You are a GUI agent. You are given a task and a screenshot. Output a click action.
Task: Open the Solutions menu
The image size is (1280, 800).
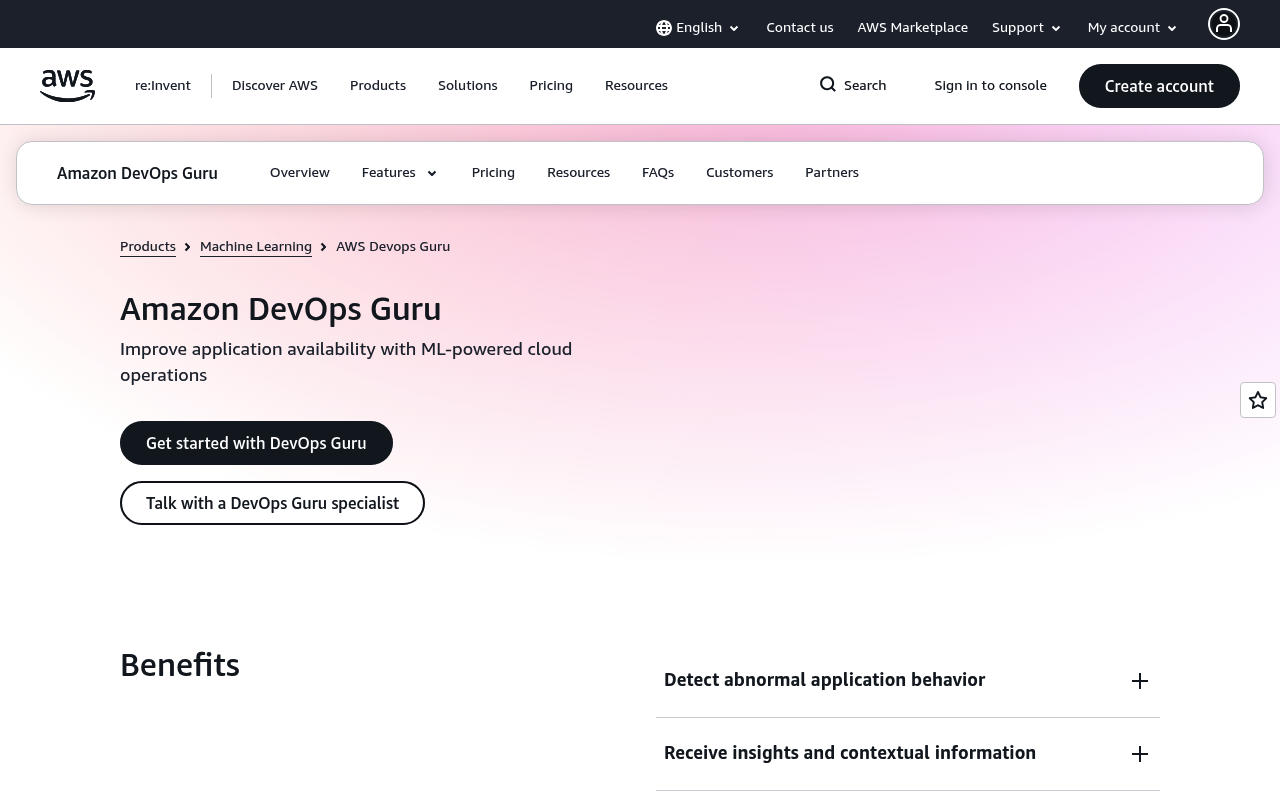[467, 85]
